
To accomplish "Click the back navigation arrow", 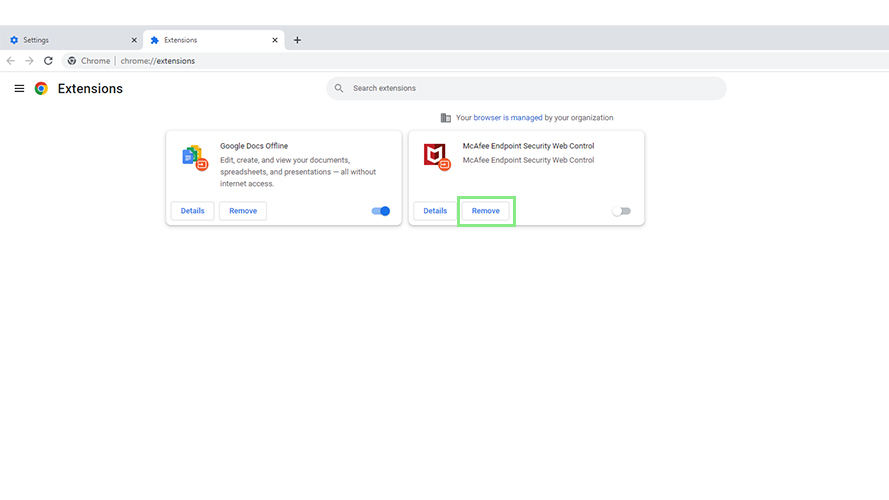I will click(11, 61).
